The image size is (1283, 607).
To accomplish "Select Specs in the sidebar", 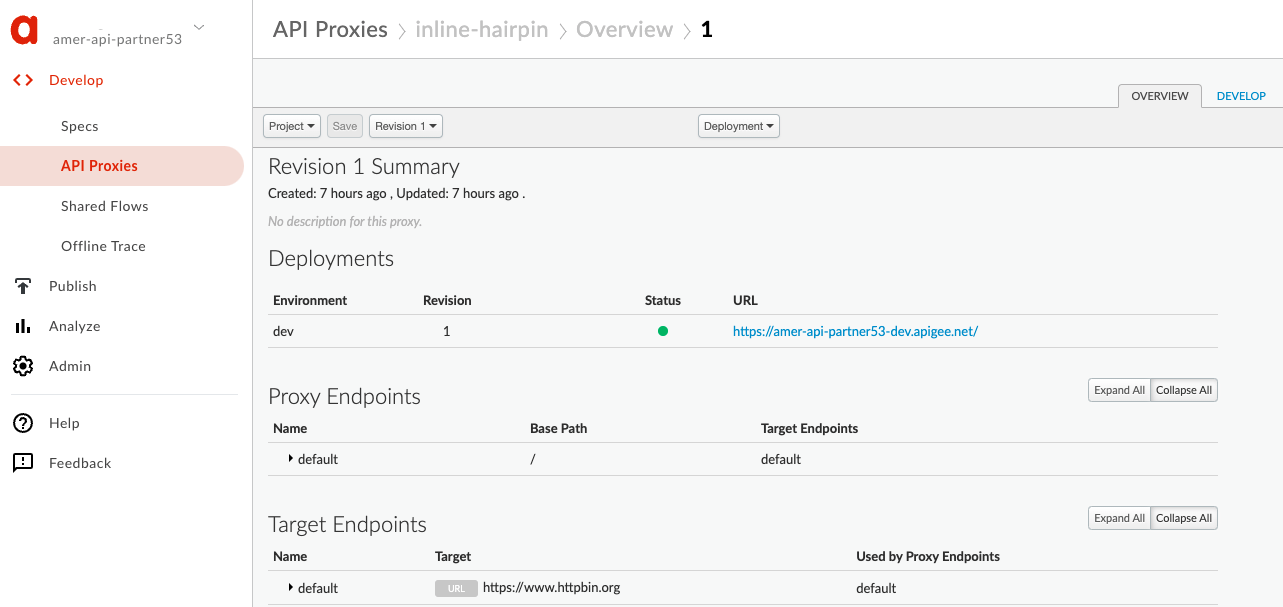I will click(x=80, y=126).
